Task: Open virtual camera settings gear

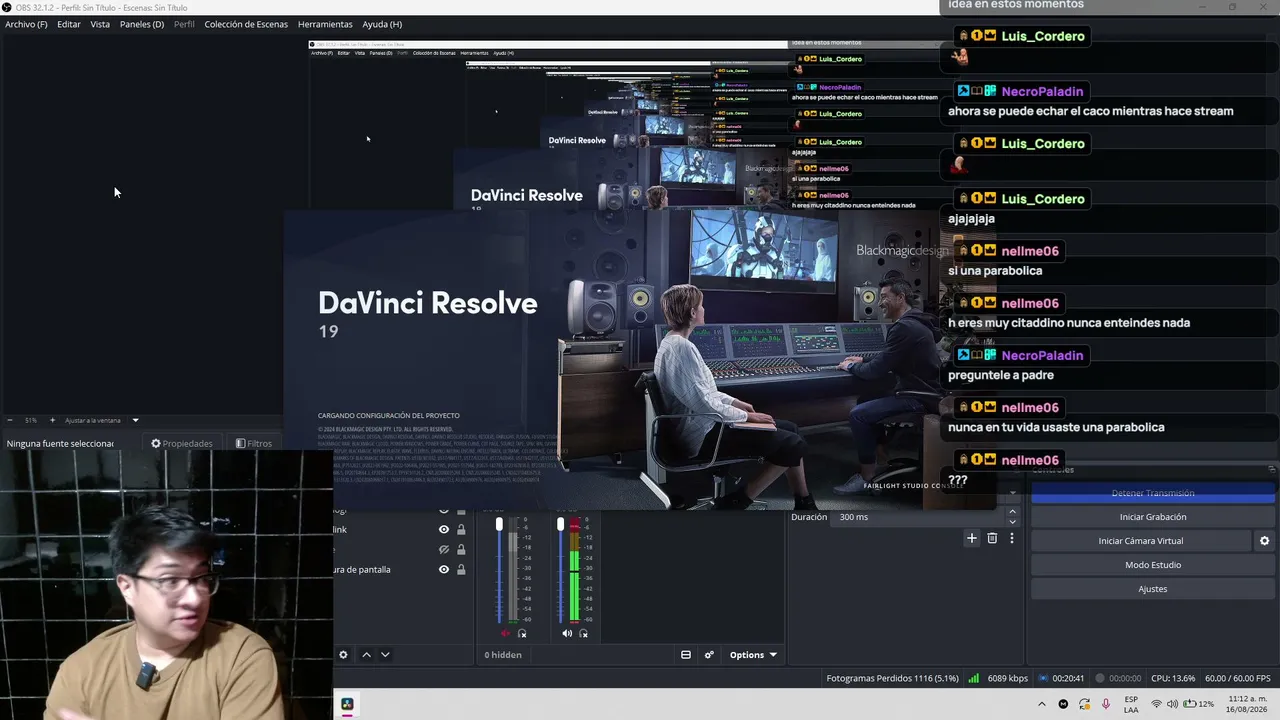Action: (x=1264, y=541)
